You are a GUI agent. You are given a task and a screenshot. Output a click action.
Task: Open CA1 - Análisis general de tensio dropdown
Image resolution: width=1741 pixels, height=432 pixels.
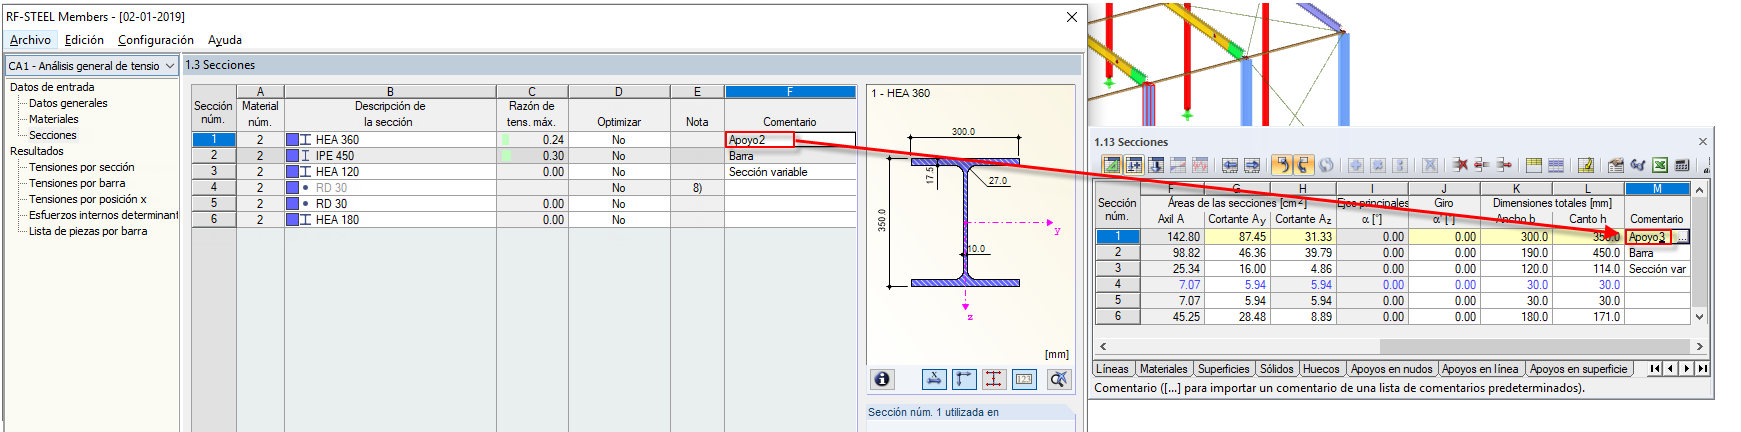[170, 66]
